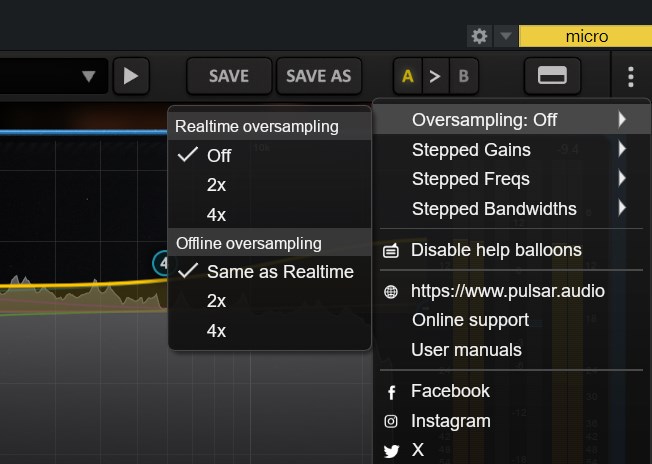
Task: Open the Stepped Bandwidths submenu
Action: [x=494, y=209]
